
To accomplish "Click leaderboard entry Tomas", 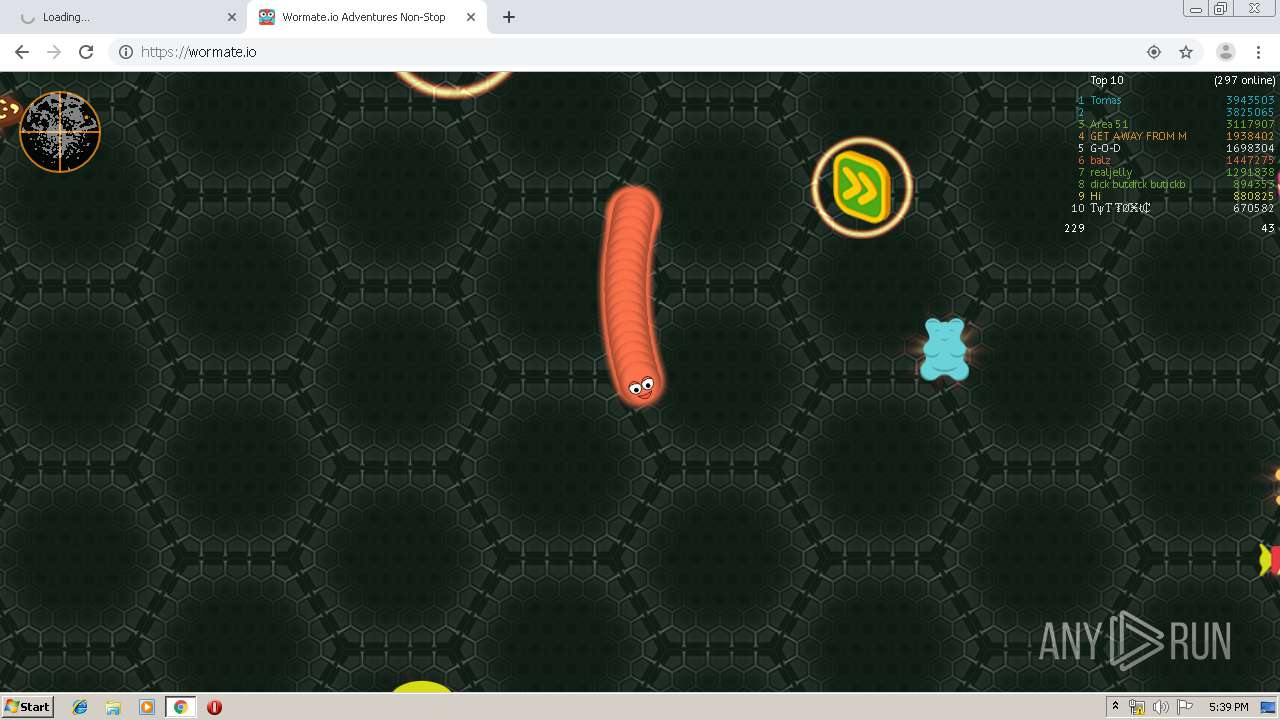I will coord(1105,100).
